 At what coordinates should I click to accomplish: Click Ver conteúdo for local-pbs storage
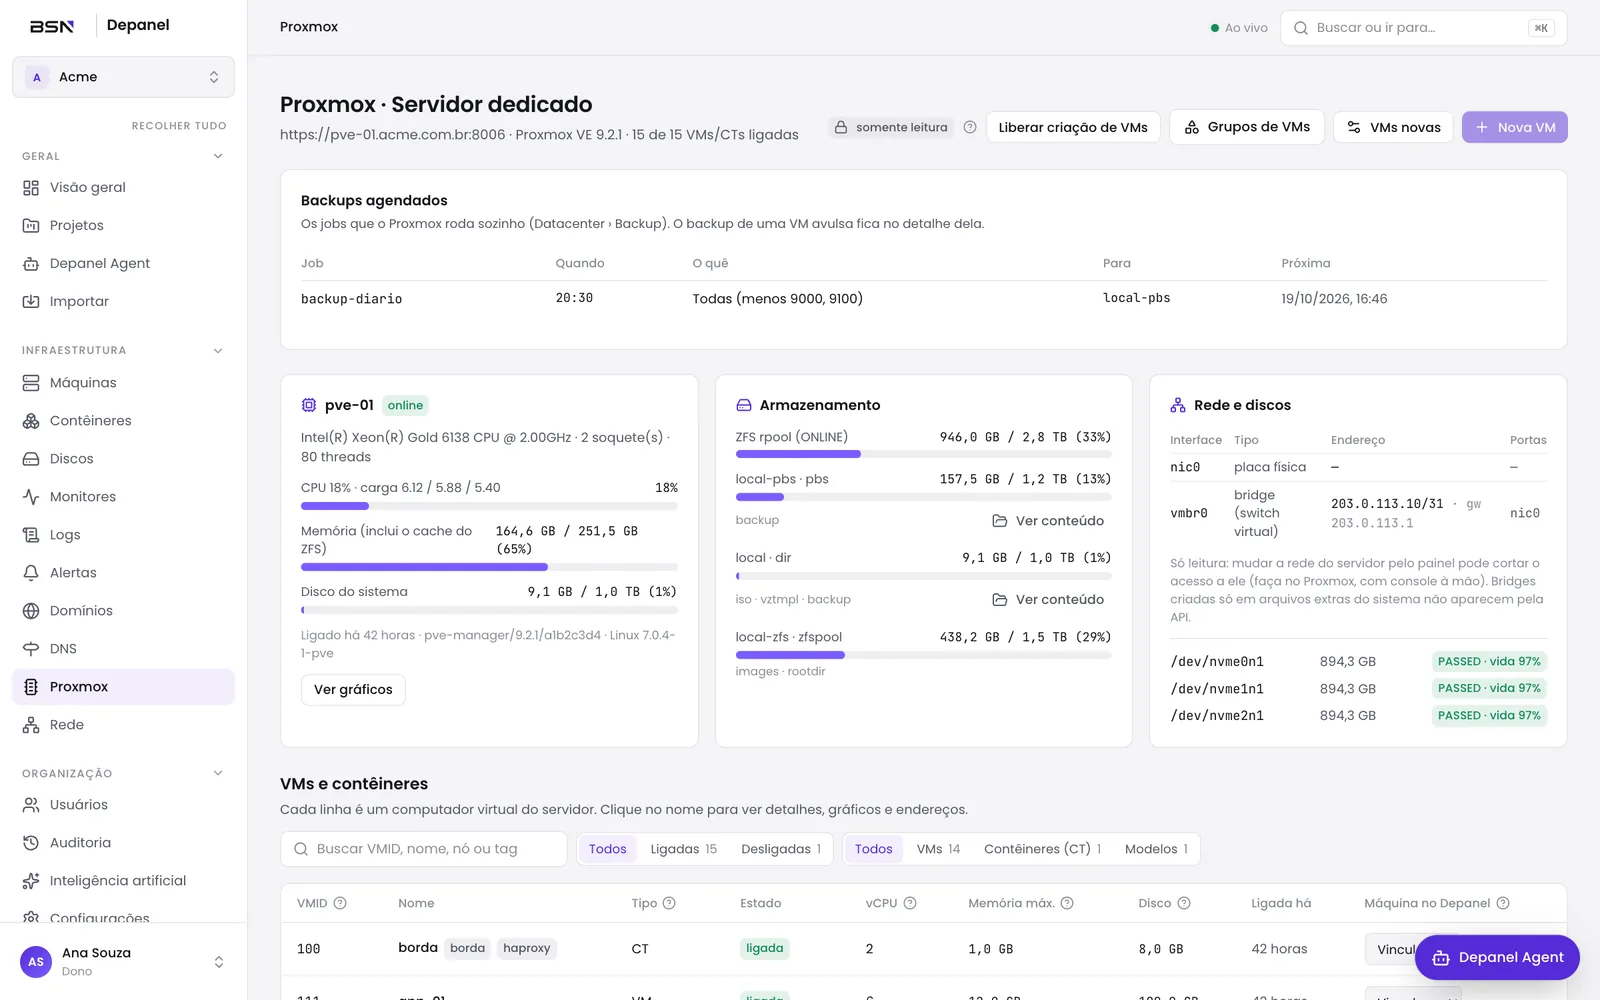coord(1048,521)
